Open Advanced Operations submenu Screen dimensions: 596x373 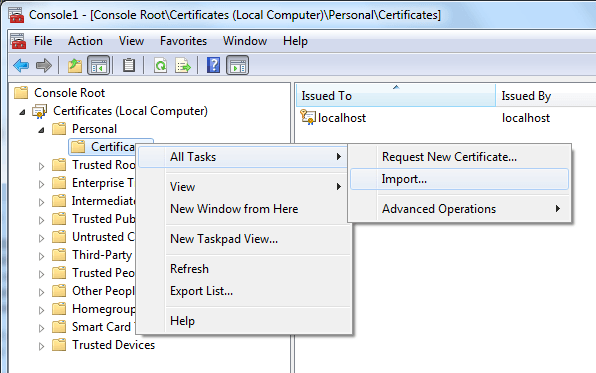pyautogui.click(x=459, y=209)
